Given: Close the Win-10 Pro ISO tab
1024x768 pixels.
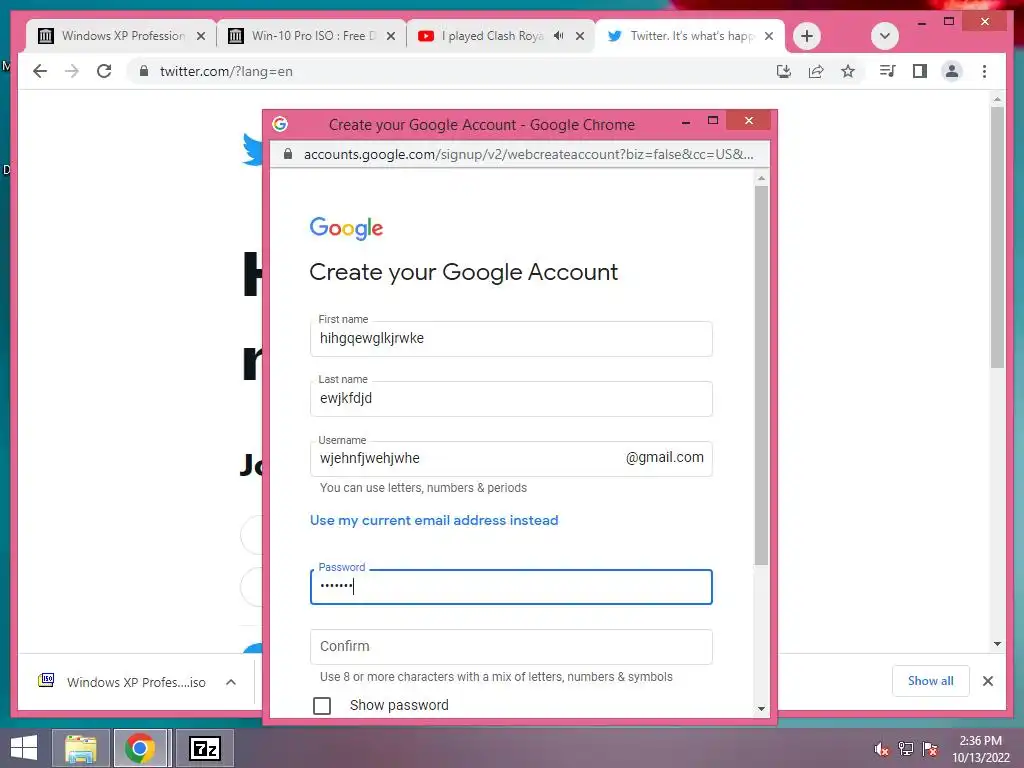Looking at the screenshot, I should pyautogui.click(x=391, y=36).
